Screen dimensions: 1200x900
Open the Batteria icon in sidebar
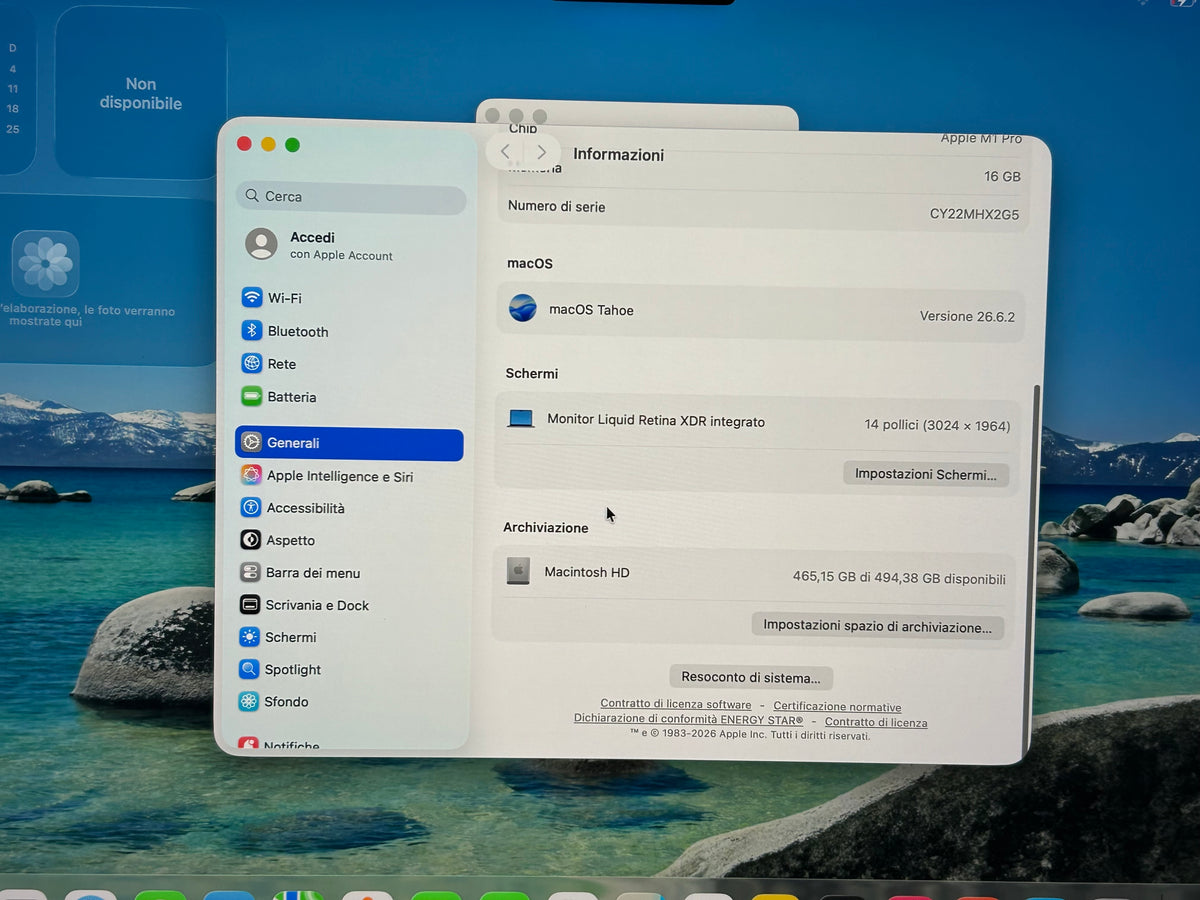pyautogui.click(x=252, y=397)
